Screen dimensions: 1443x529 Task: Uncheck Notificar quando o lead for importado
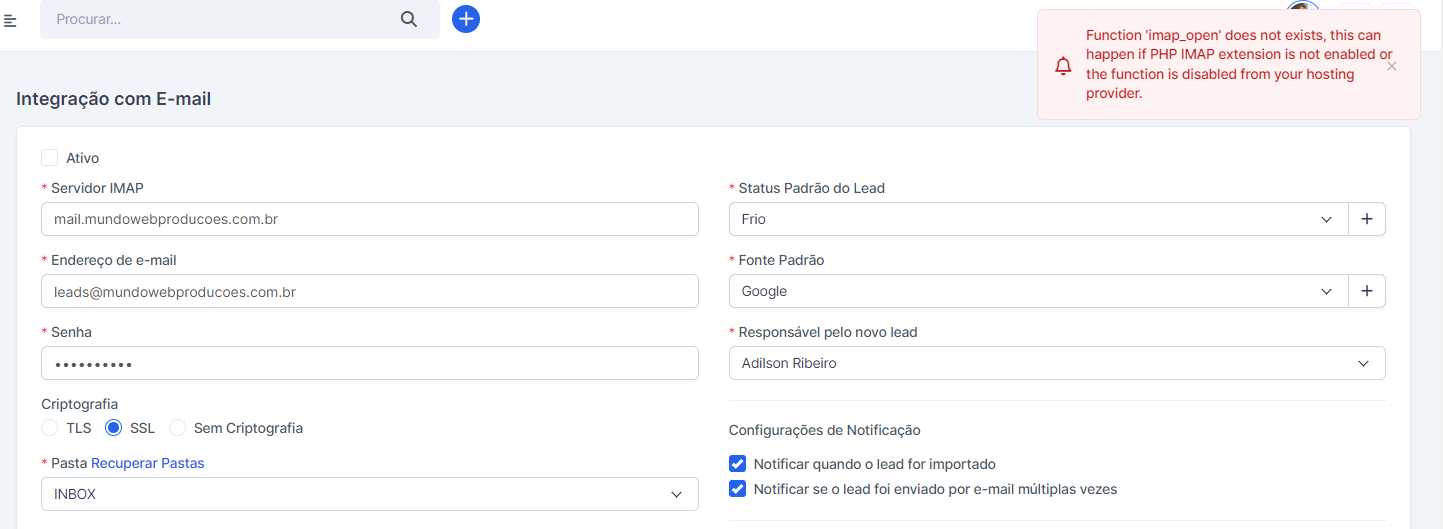738,464
